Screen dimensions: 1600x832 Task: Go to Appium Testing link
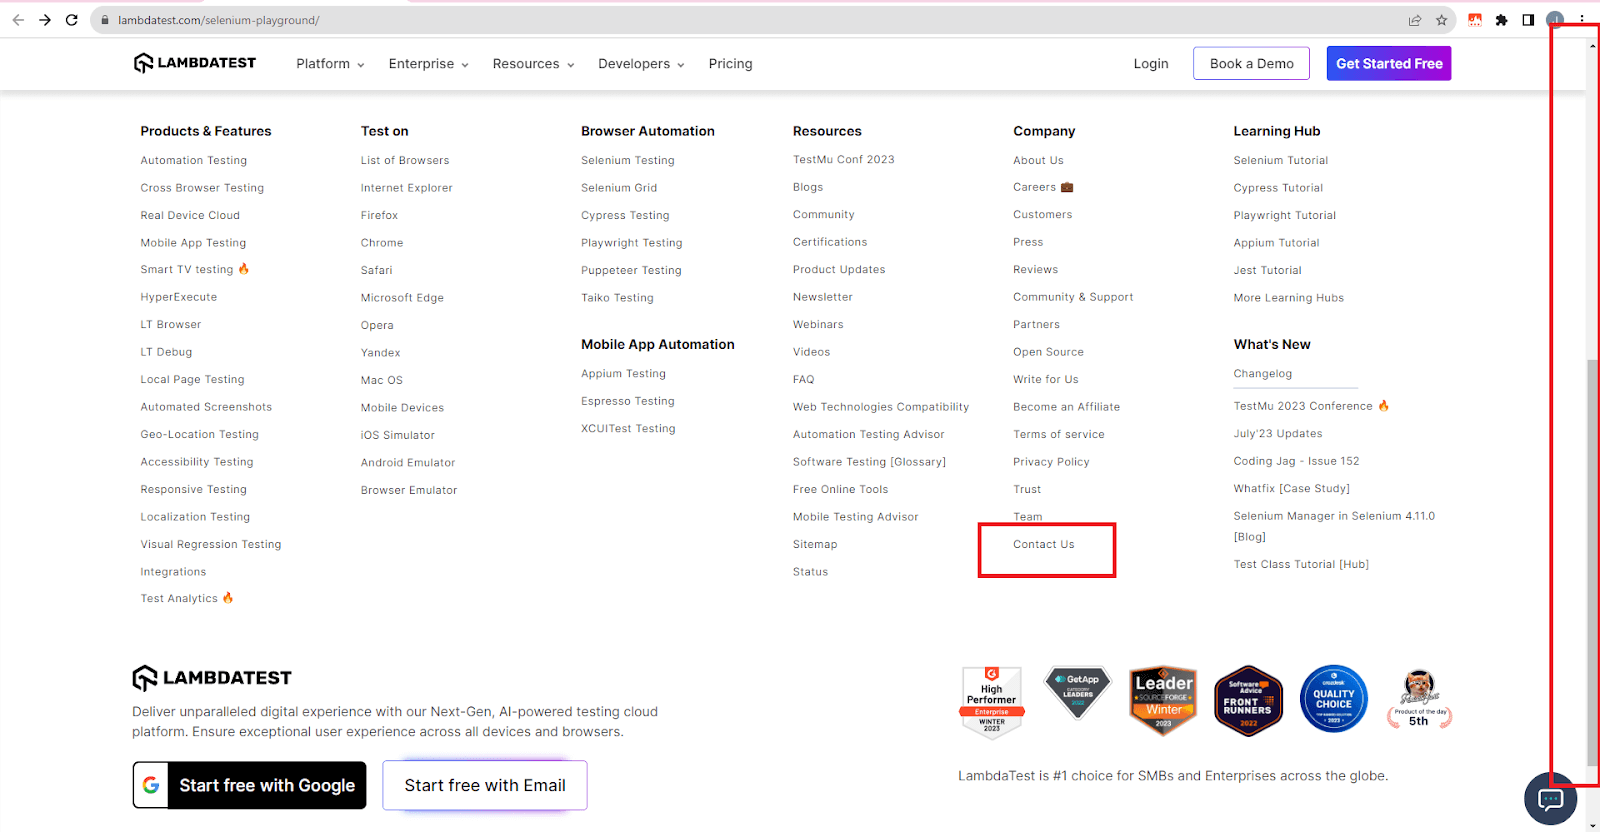pyautogui.click(x=623, y=374)
